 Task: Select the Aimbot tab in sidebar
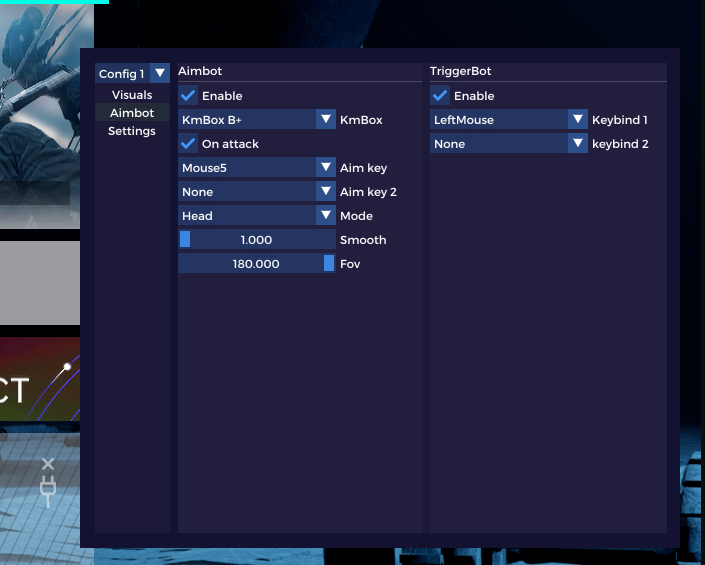(132, 113)
